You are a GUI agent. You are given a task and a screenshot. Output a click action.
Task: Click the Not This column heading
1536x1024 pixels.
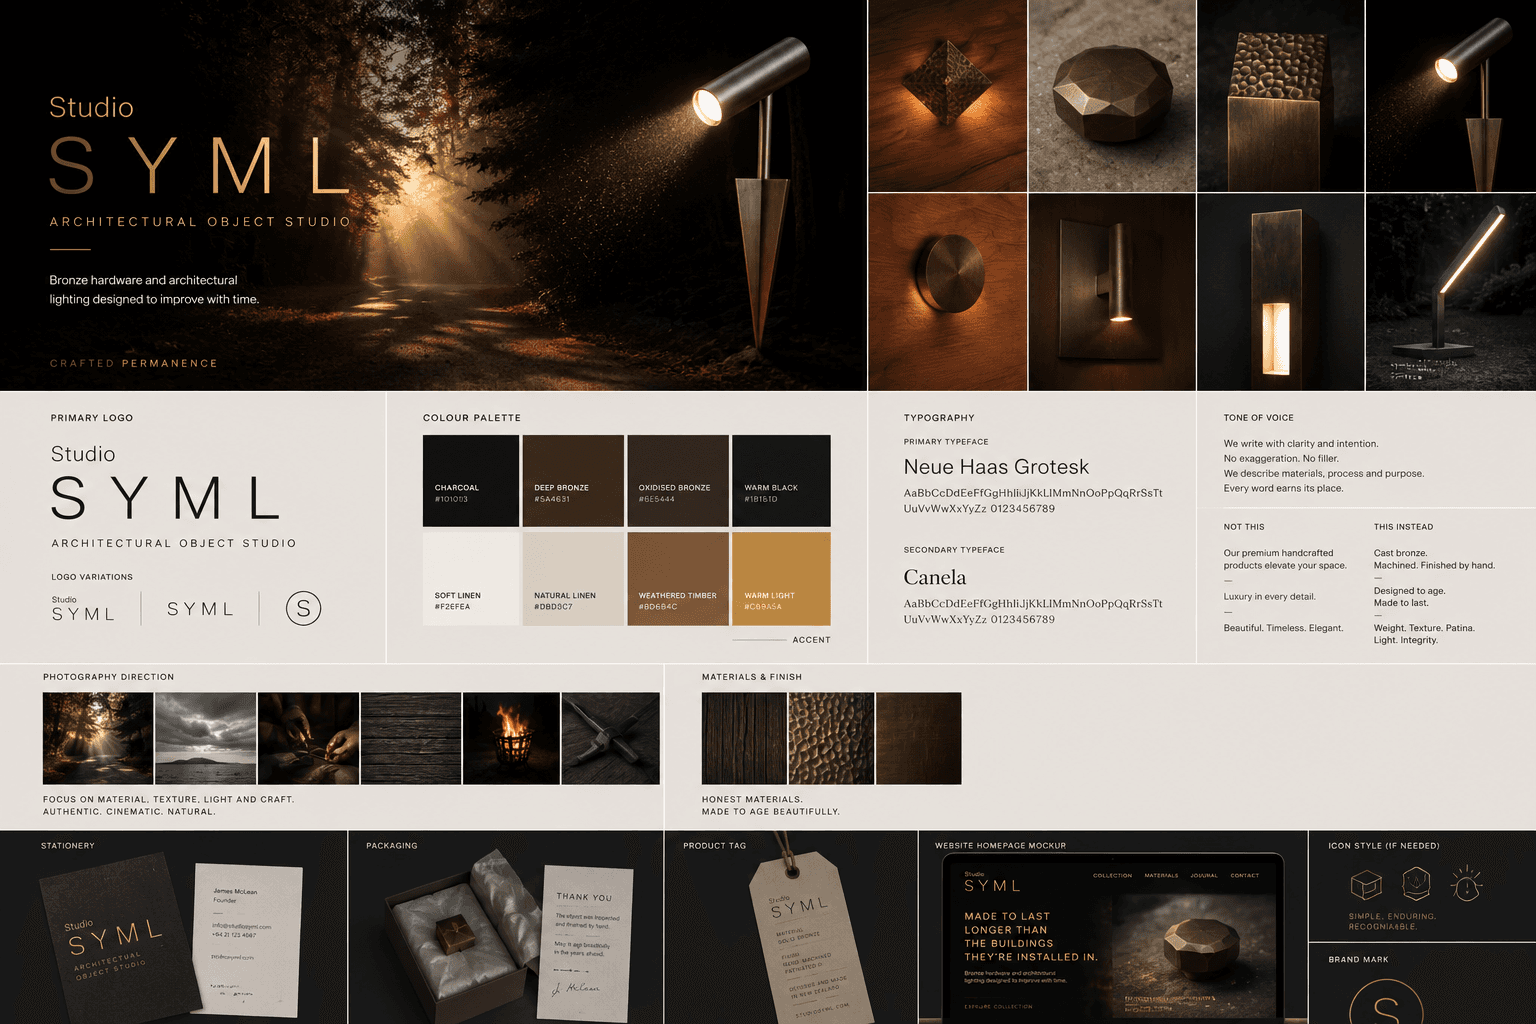coord(1244,527)
